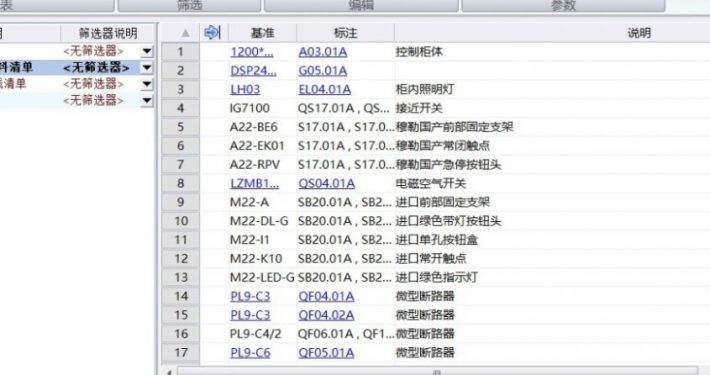
Task: Open the PL9-C3 link in row 15
Action: click(x=250, y=315)
